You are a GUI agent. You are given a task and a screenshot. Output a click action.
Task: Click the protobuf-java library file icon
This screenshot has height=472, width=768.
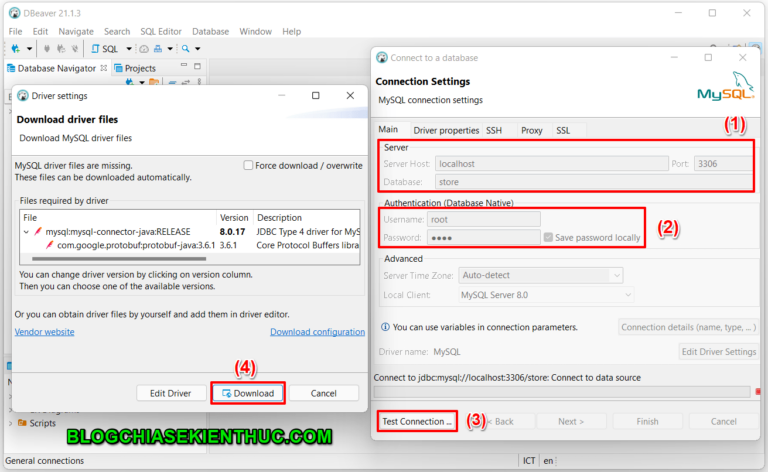point(49,244)
